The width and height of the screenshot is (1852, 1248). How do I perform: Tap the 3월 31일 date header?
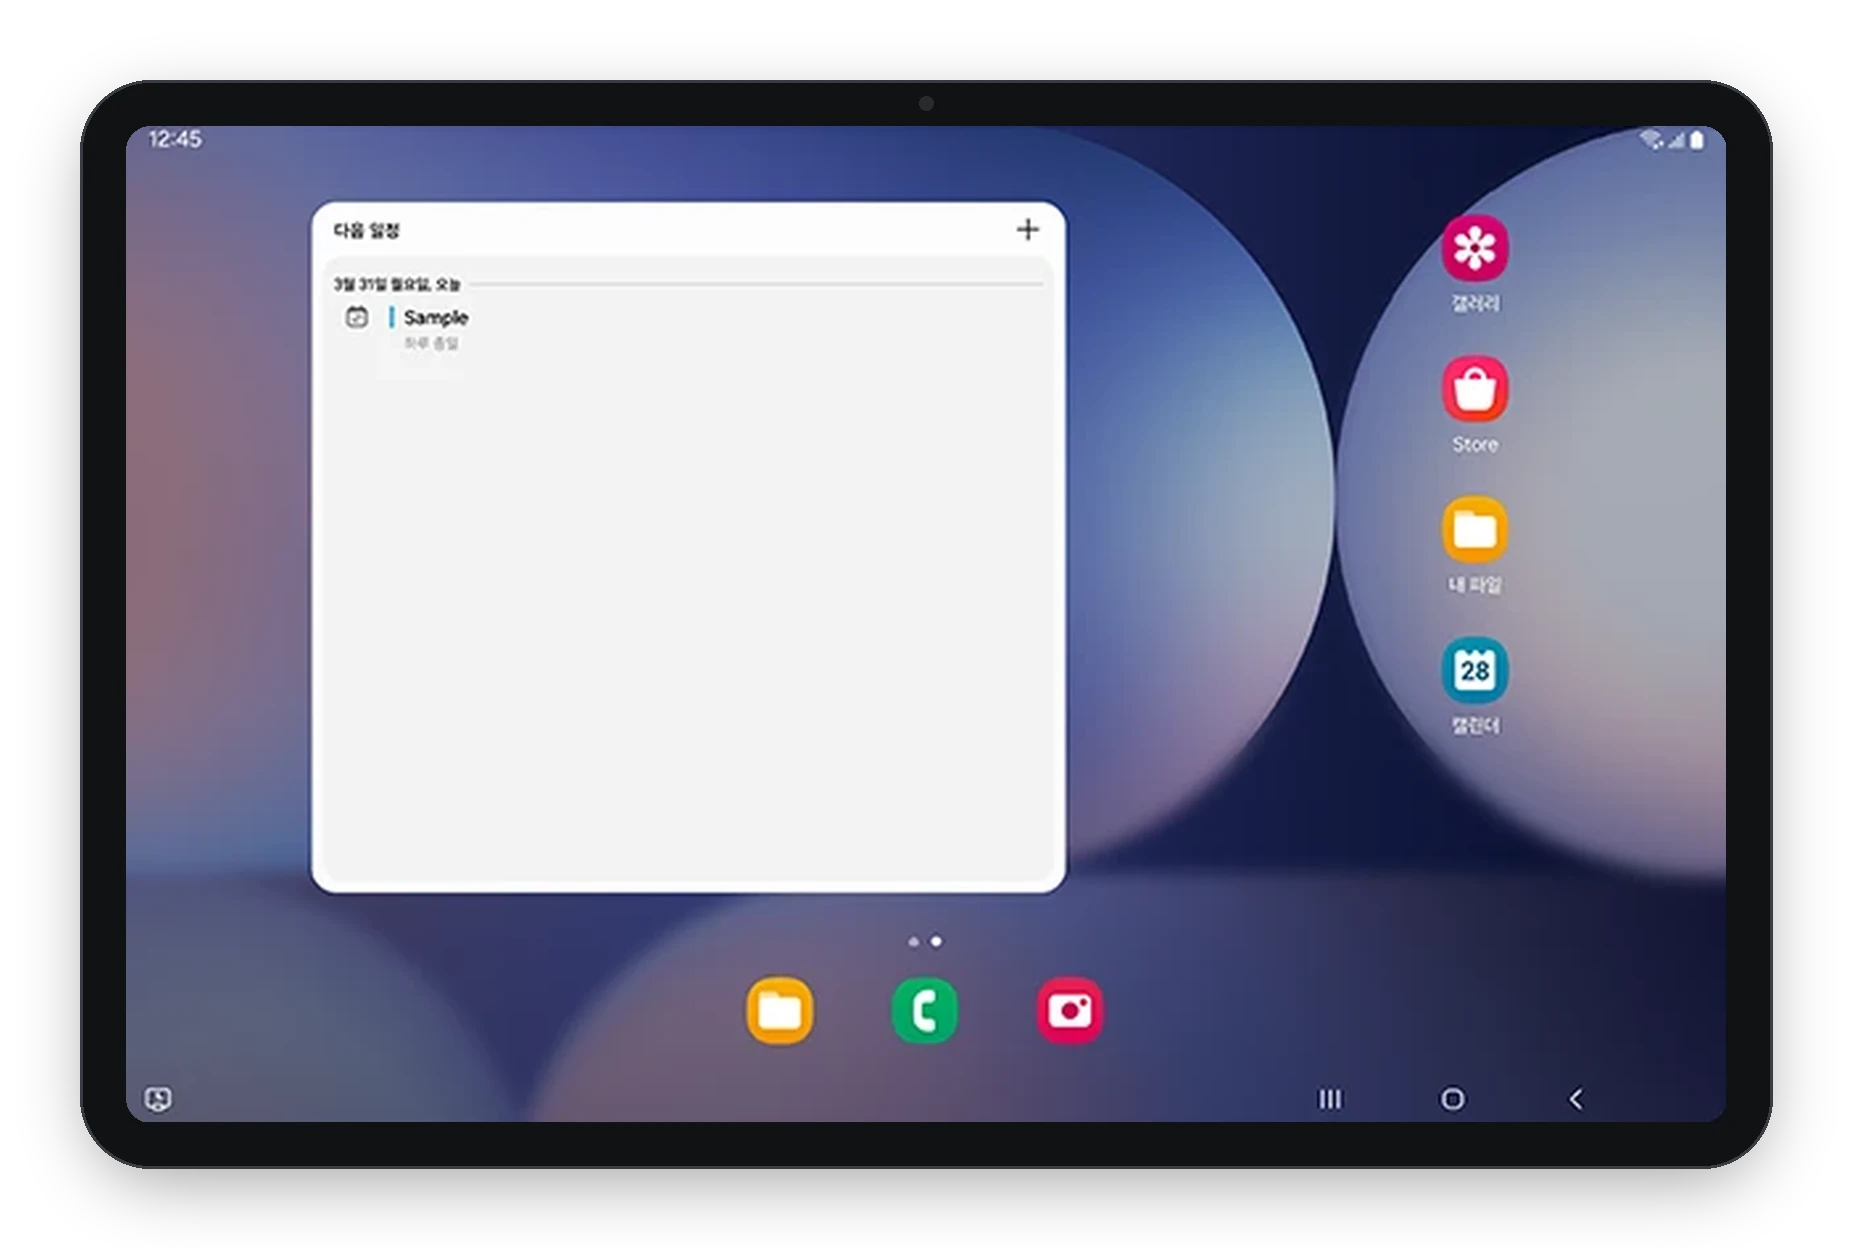tap(396, 285)
